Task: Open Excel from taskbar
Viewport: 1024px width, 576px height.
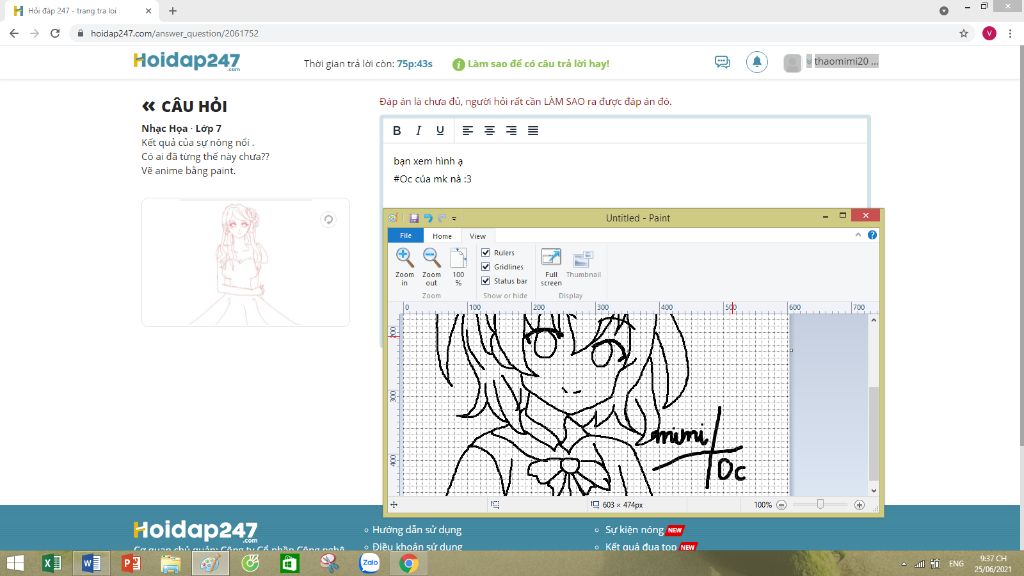Action: (x=52, y=563)
